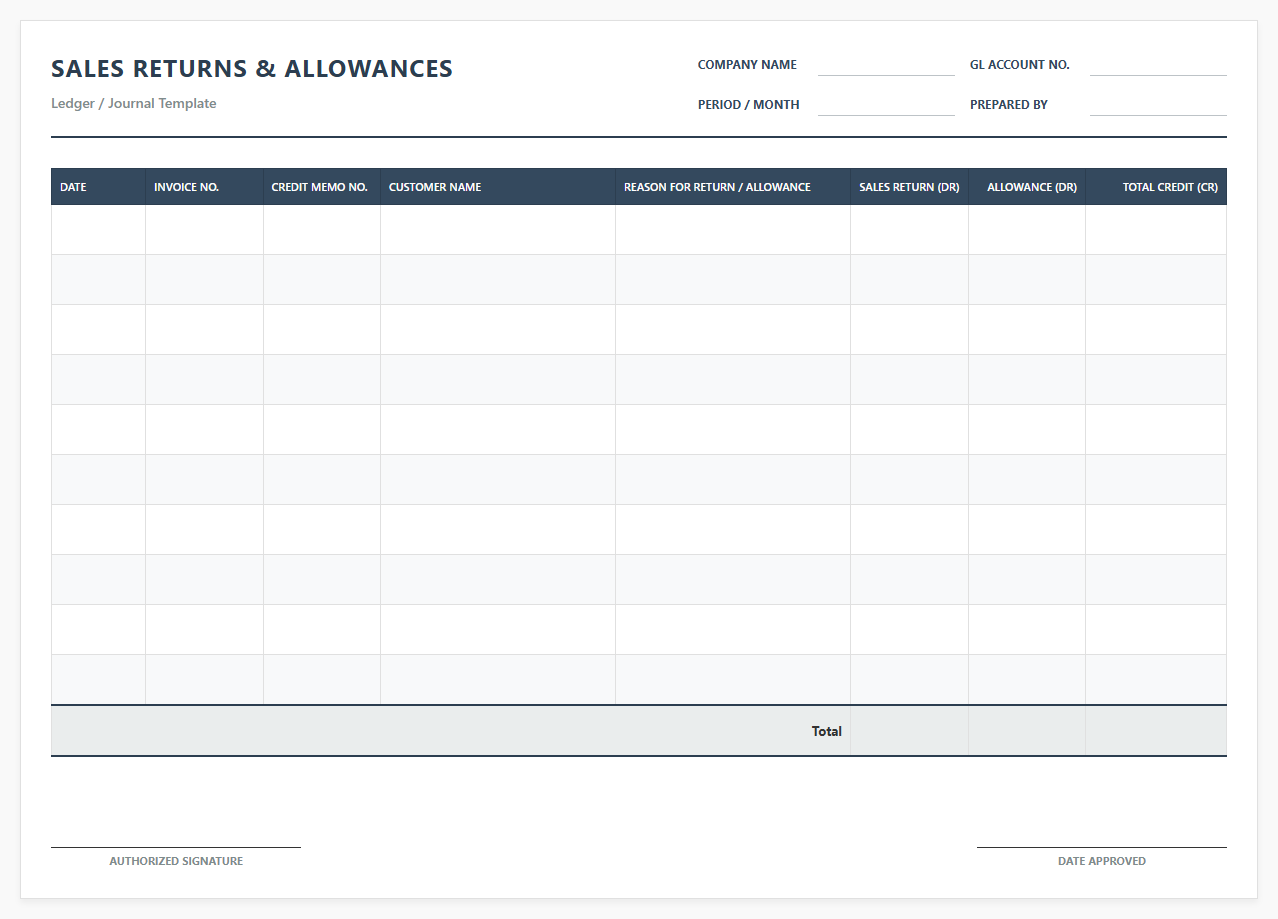Click the Period / Month input line
This screenshot has width=1278, height=919.
pos(886,106)
